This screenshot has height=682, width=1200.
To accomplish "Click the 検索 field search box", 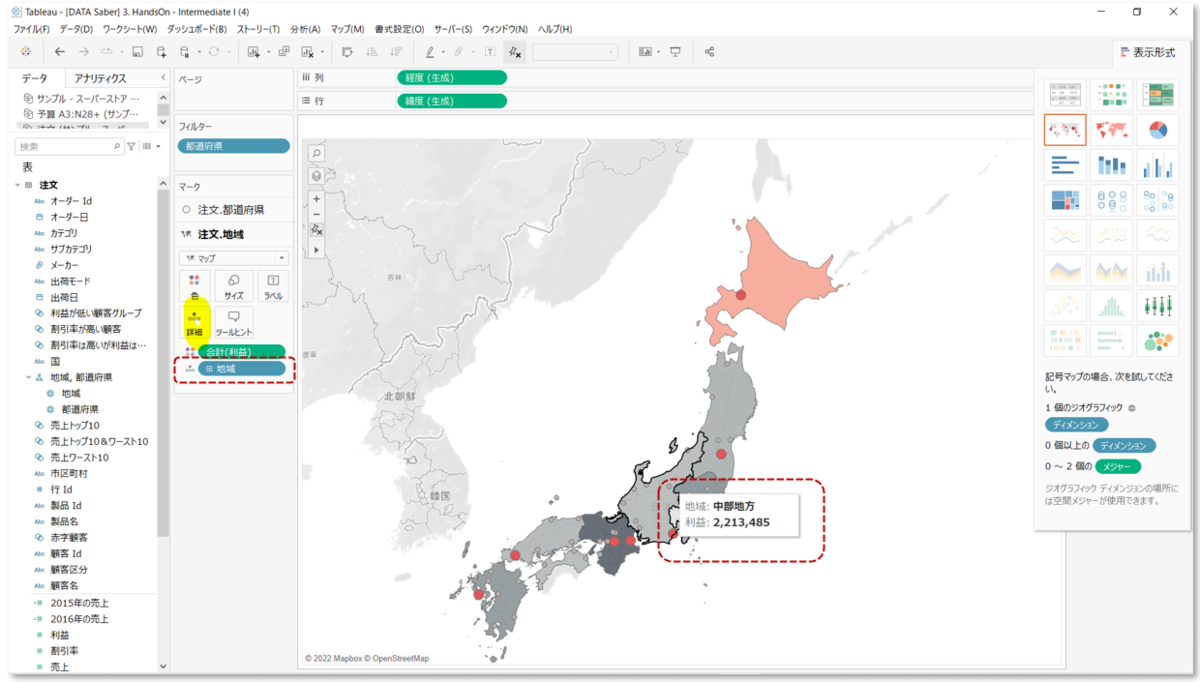I will pos(68,146).
